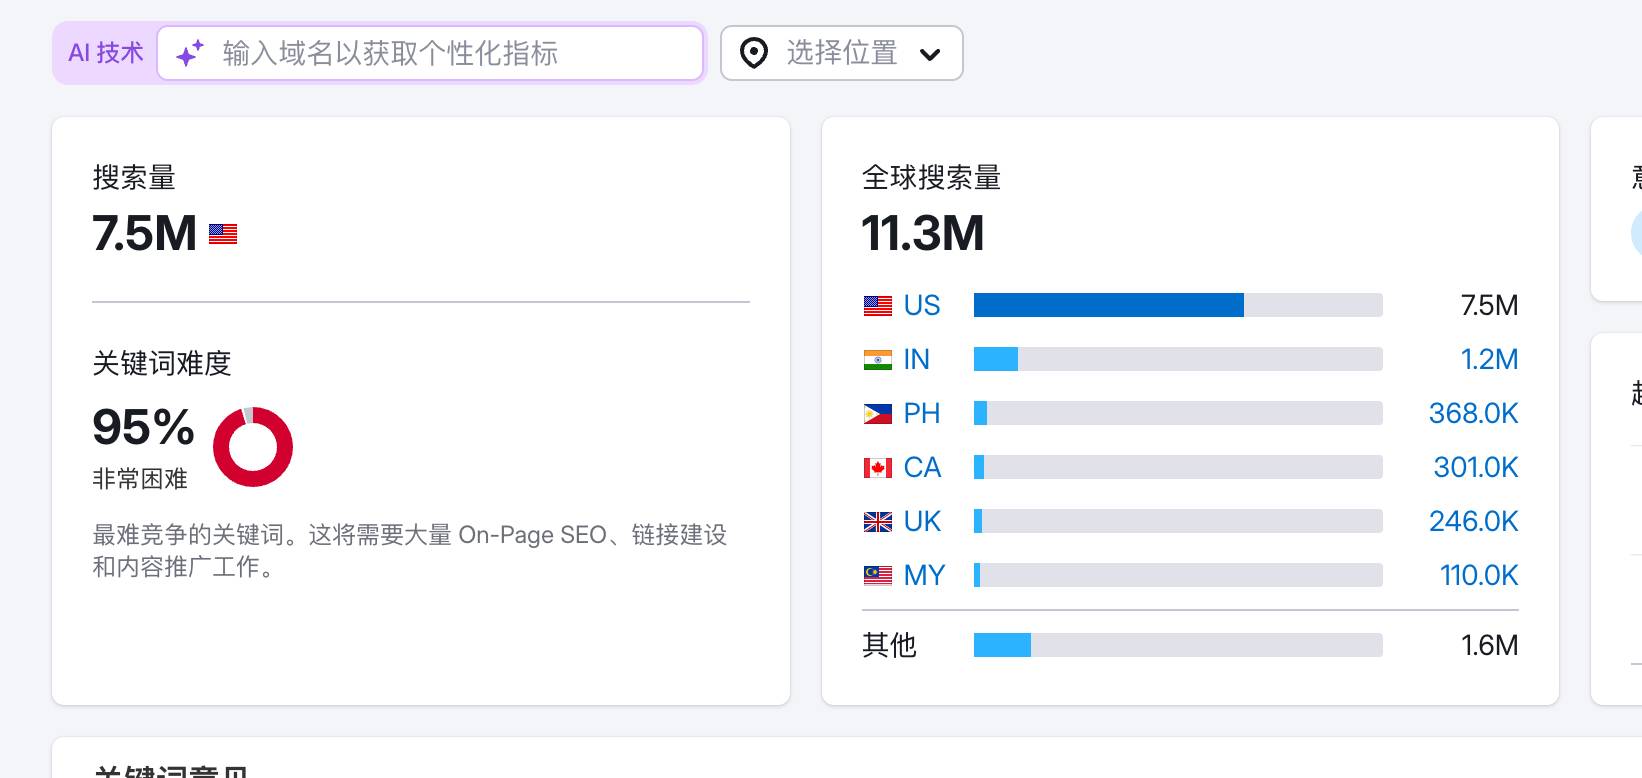Open the 选择位置 dropdown chevron
This screenshot has height=778, width=1642.
[930, 54]
